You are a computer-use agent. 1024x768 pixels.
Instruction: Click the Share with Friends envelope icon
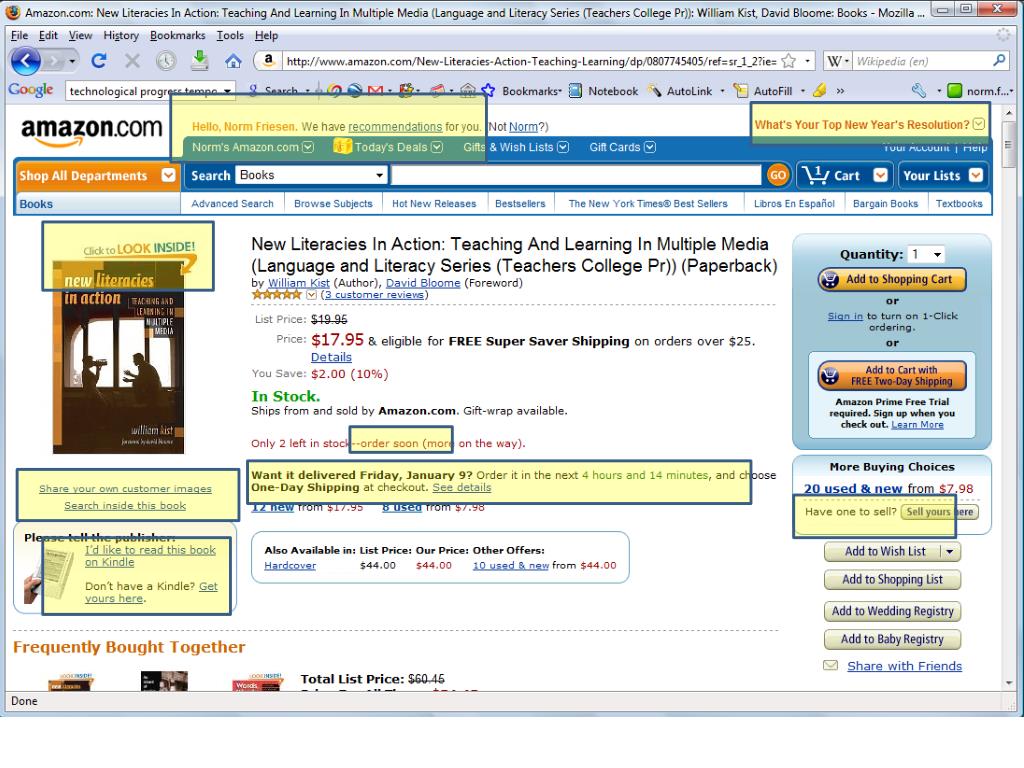(x=830, y=665)
